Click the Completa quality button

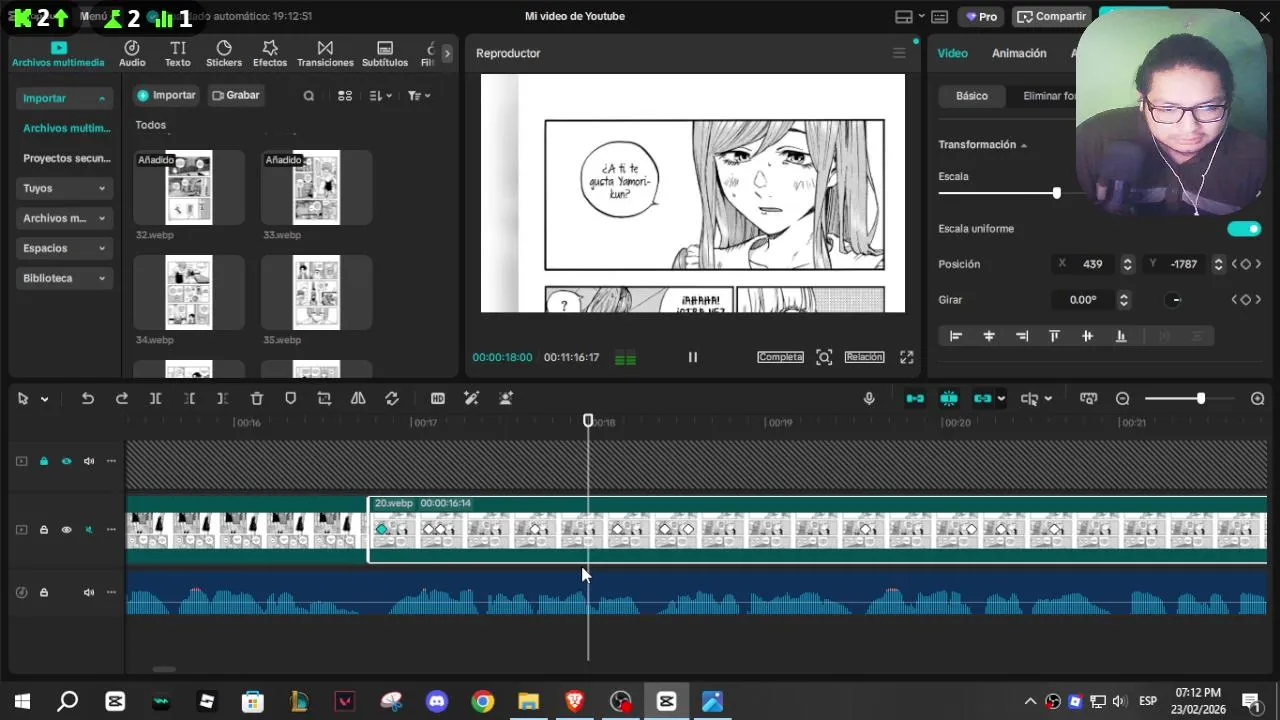780,357
